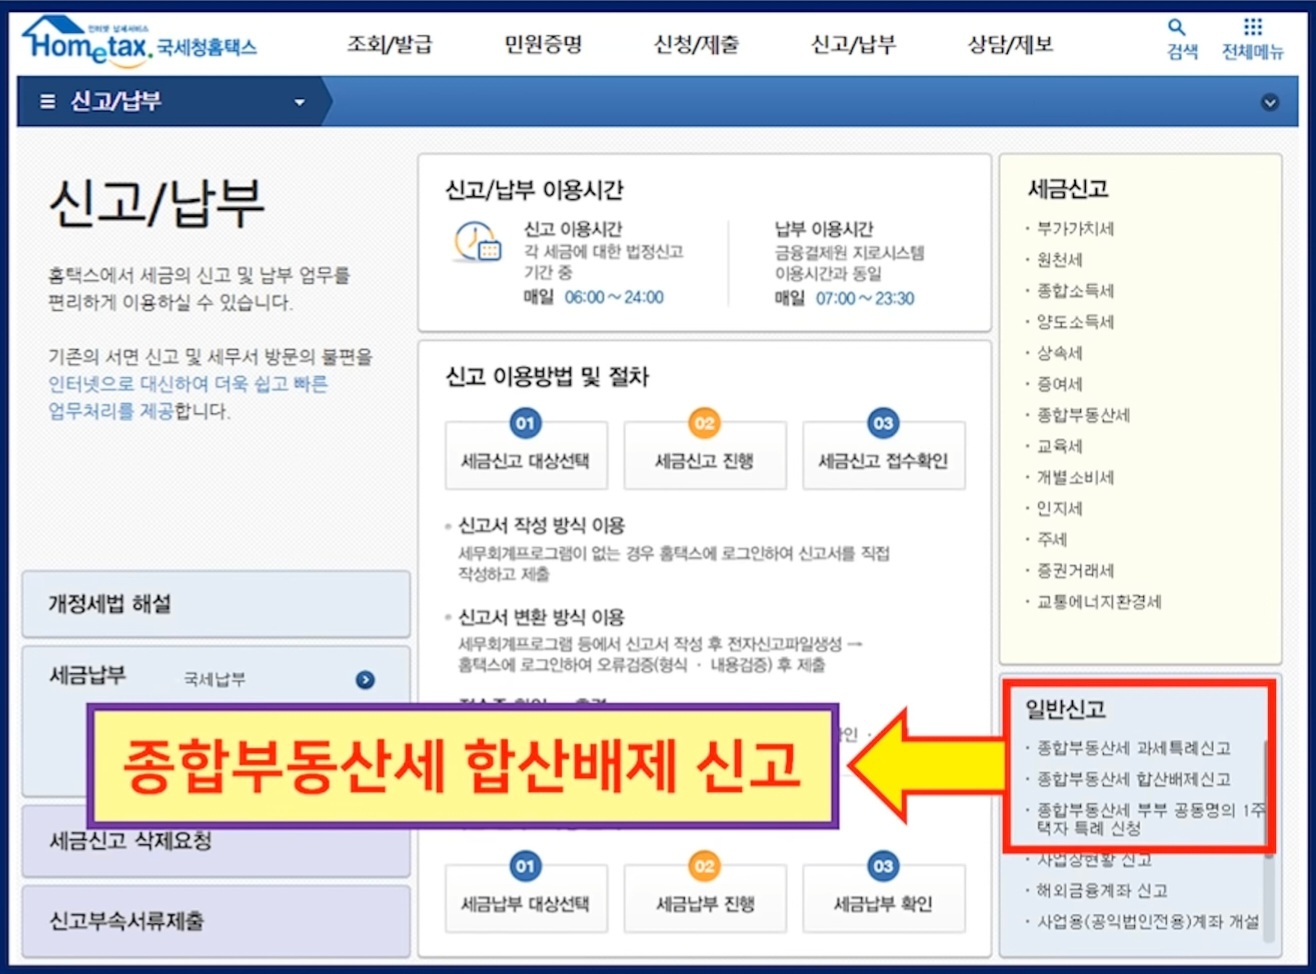
Task: Click the arrow icon next to 국세납부
Action: click(365, 680)
